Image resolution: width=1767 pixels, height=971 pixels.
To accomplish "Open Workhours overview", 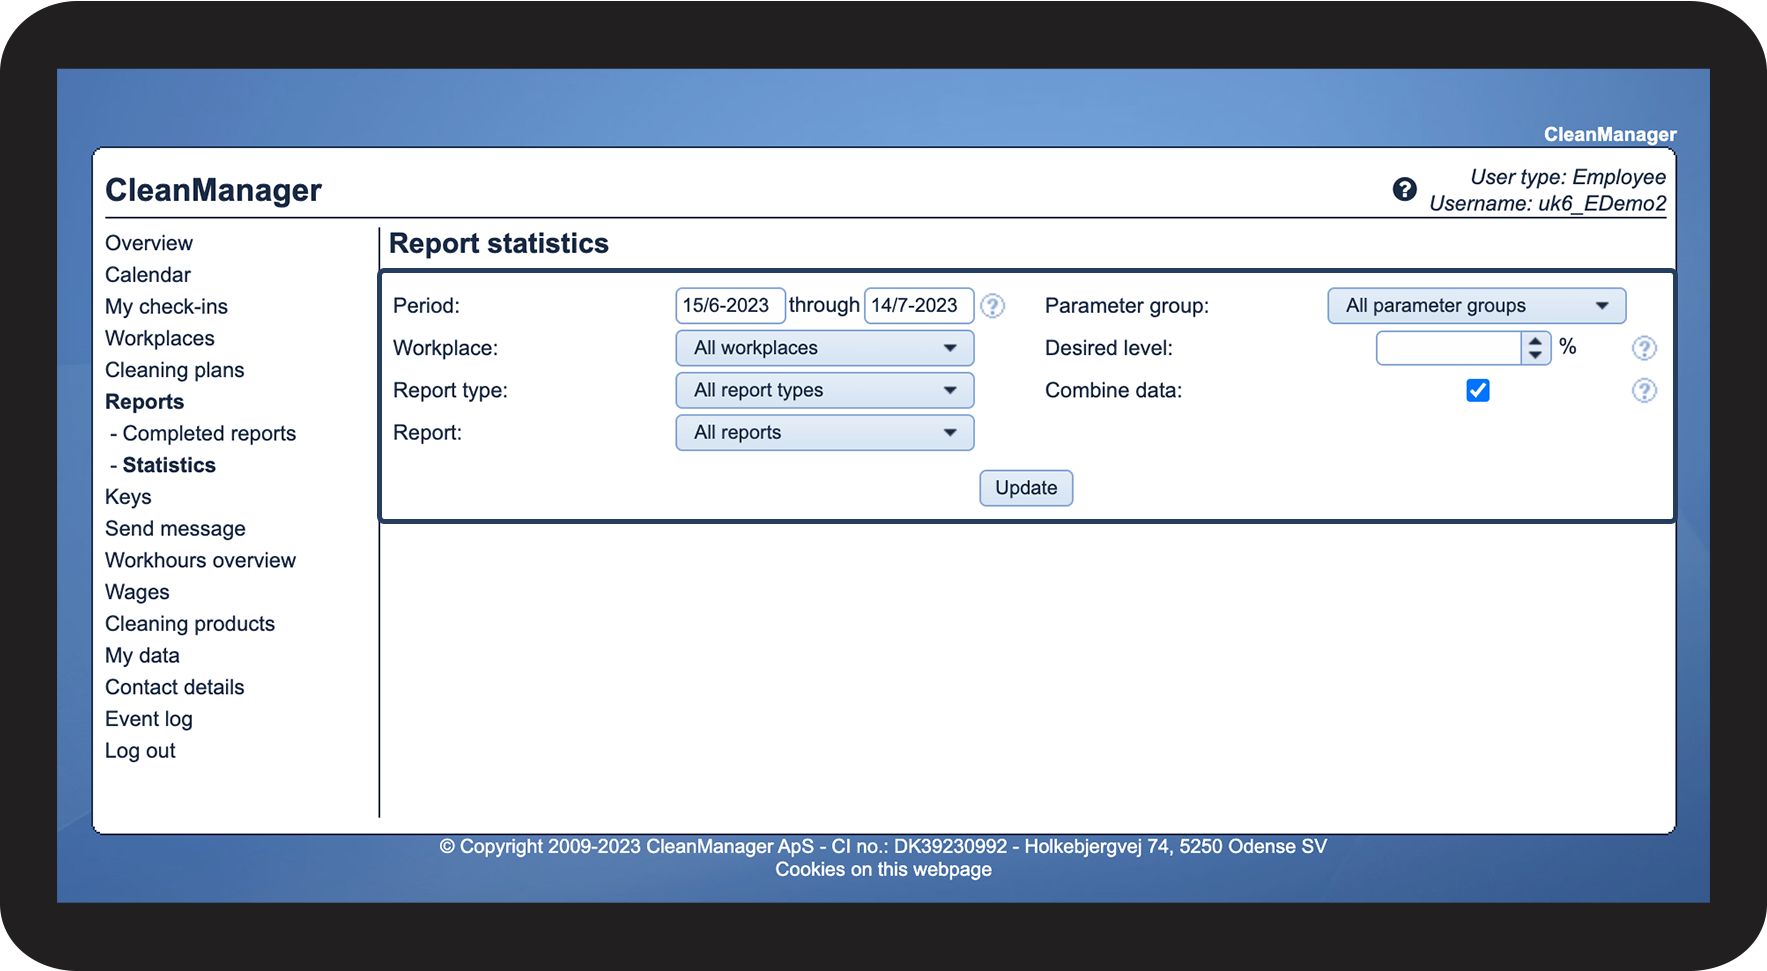I will click(x=200, y=560).
